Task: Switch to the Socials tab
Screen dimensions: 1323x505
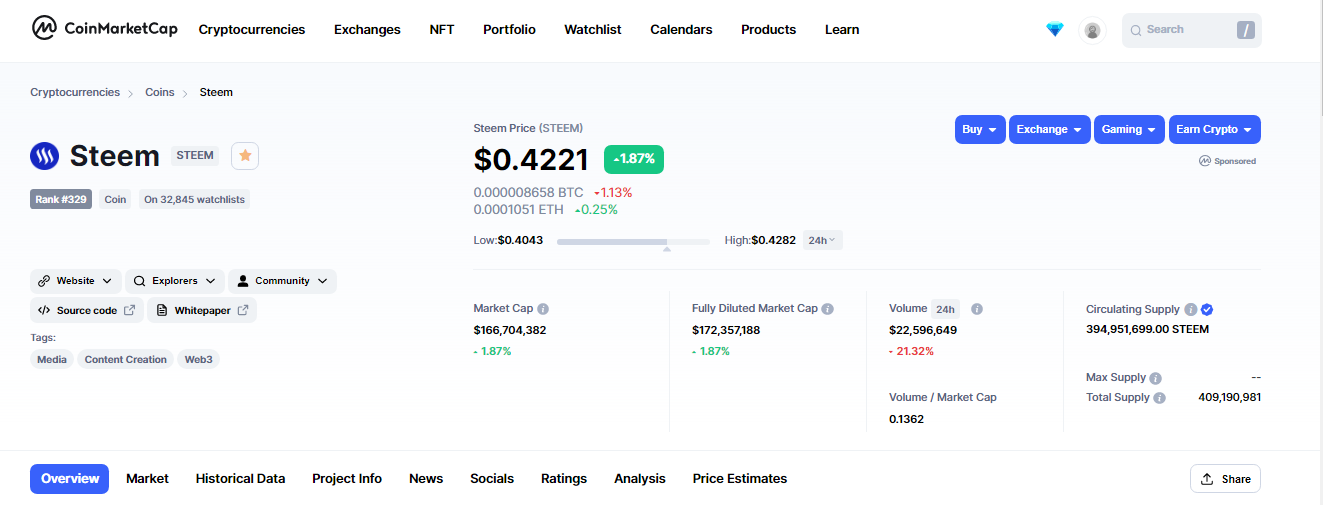Action: coord(492,479)
